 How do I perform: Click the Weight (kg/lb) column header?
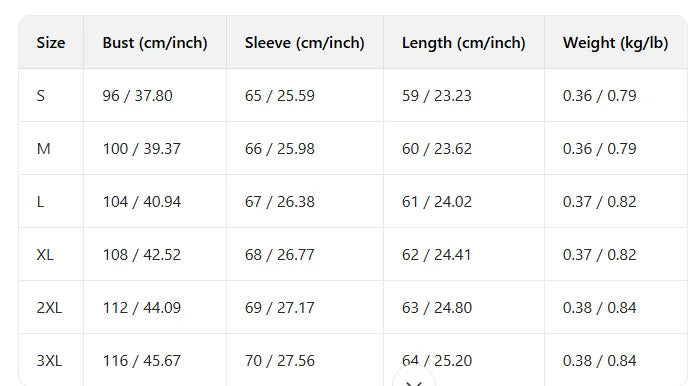(x=615, y=43)
